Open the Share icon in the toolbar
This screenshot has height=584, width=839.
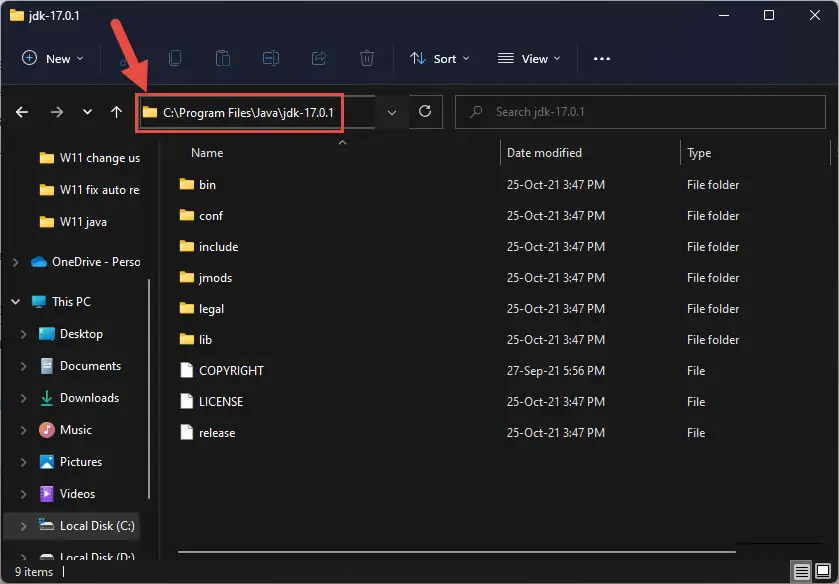coord(319,58)
